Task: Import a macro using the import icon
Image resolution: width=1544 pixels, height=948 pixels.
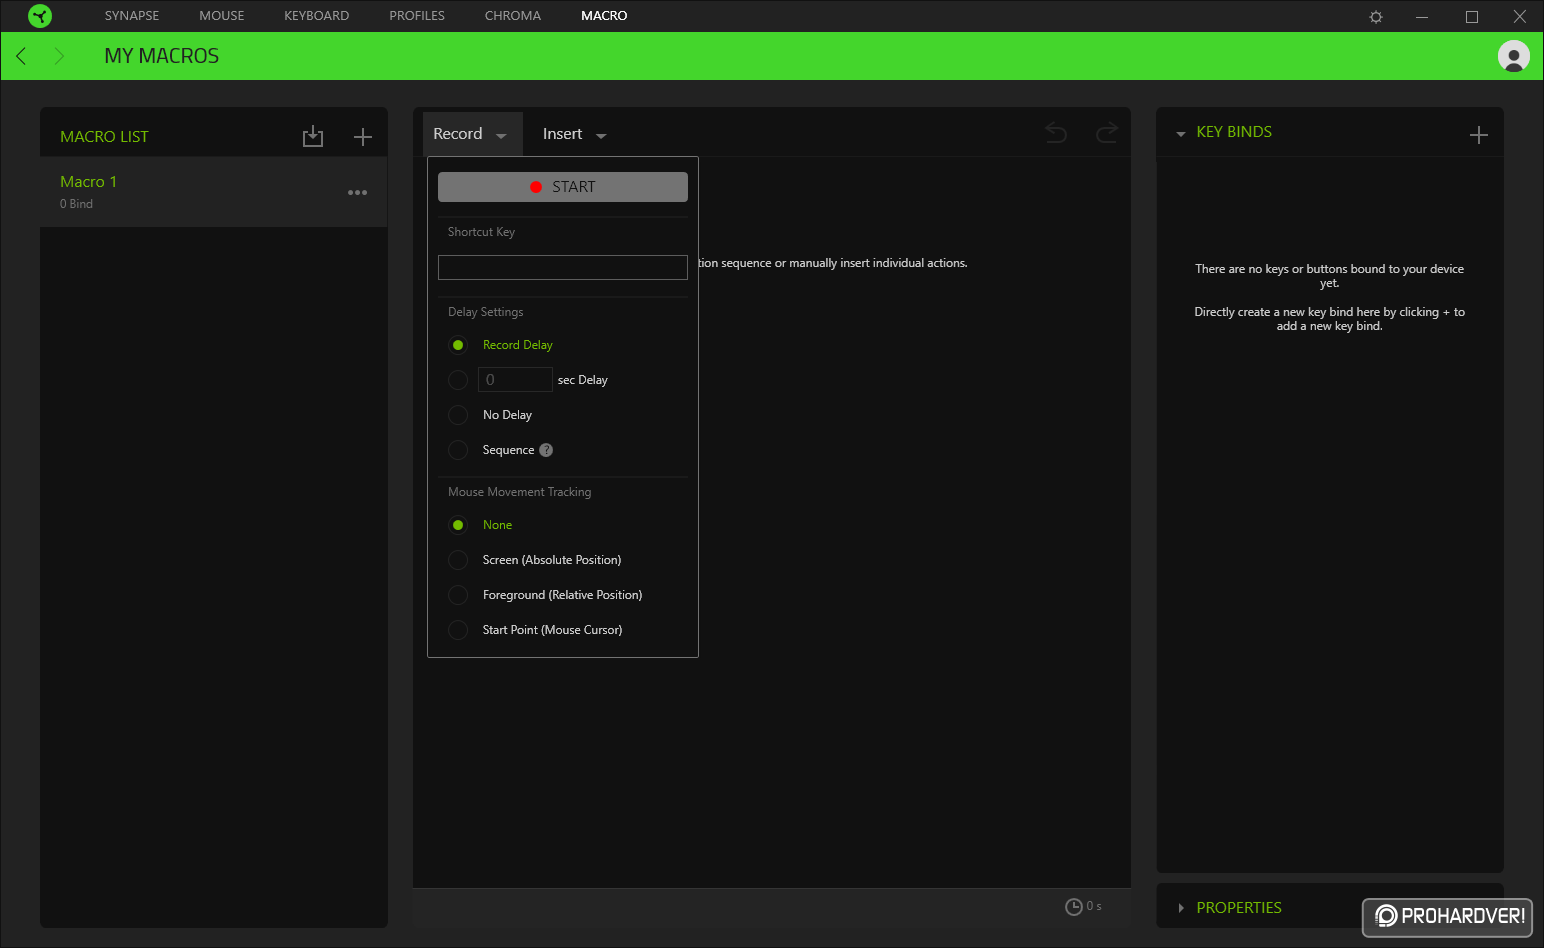Action: (x=313, y=136)
